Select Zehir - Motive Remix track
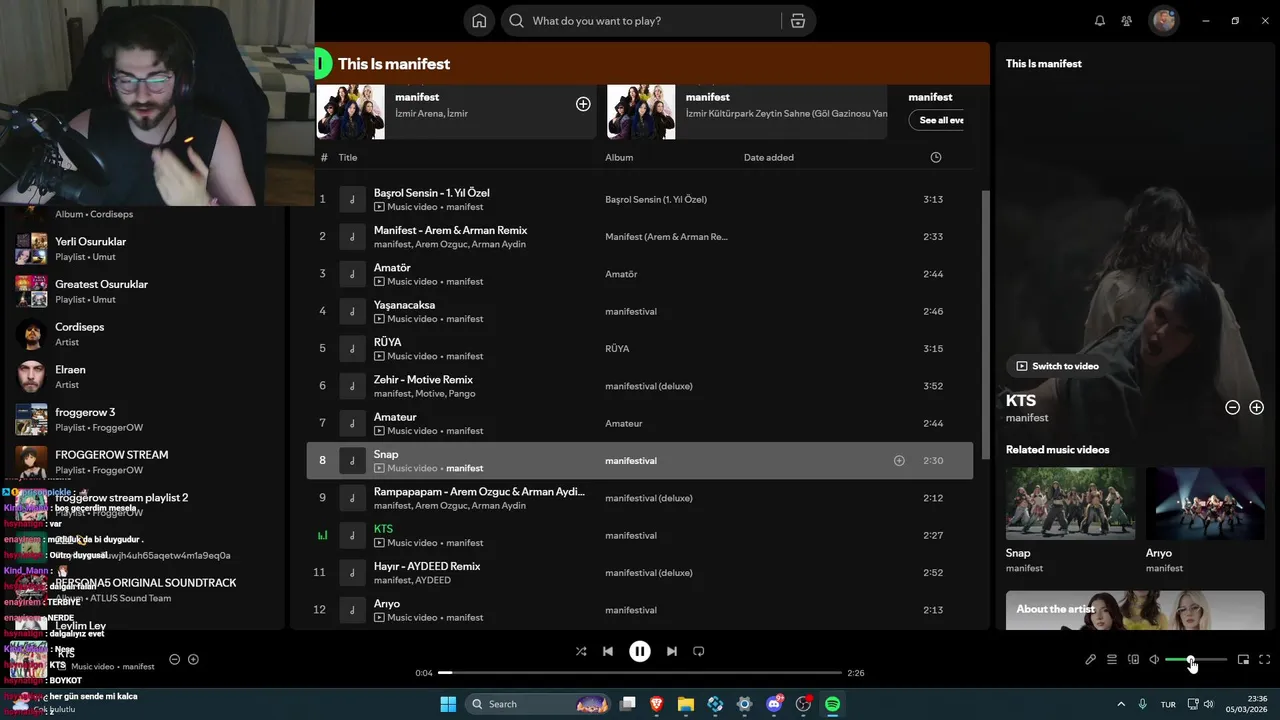Viewport: 1280px width, 720px height. 640,386
